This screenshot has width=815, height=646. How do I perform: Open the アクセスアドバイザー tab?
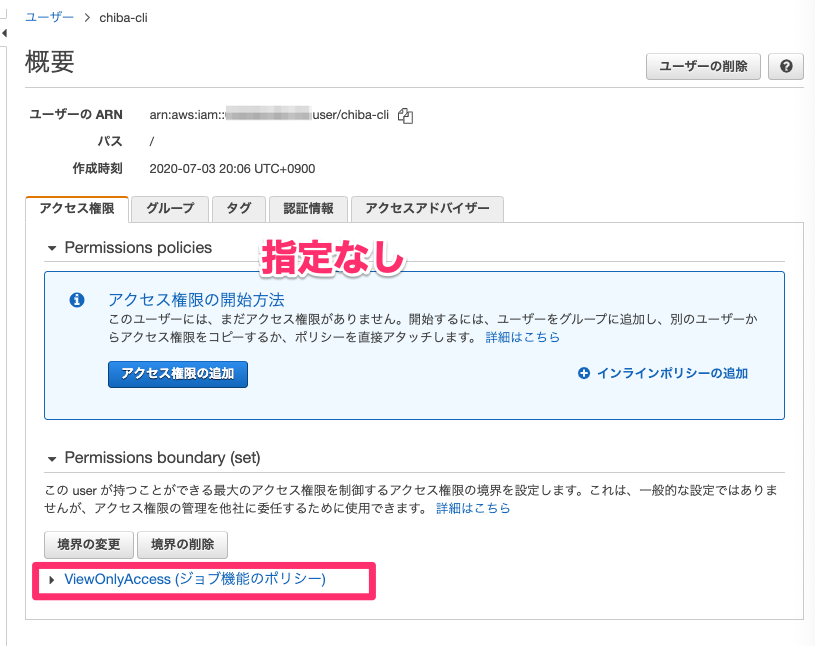point(427,209)
